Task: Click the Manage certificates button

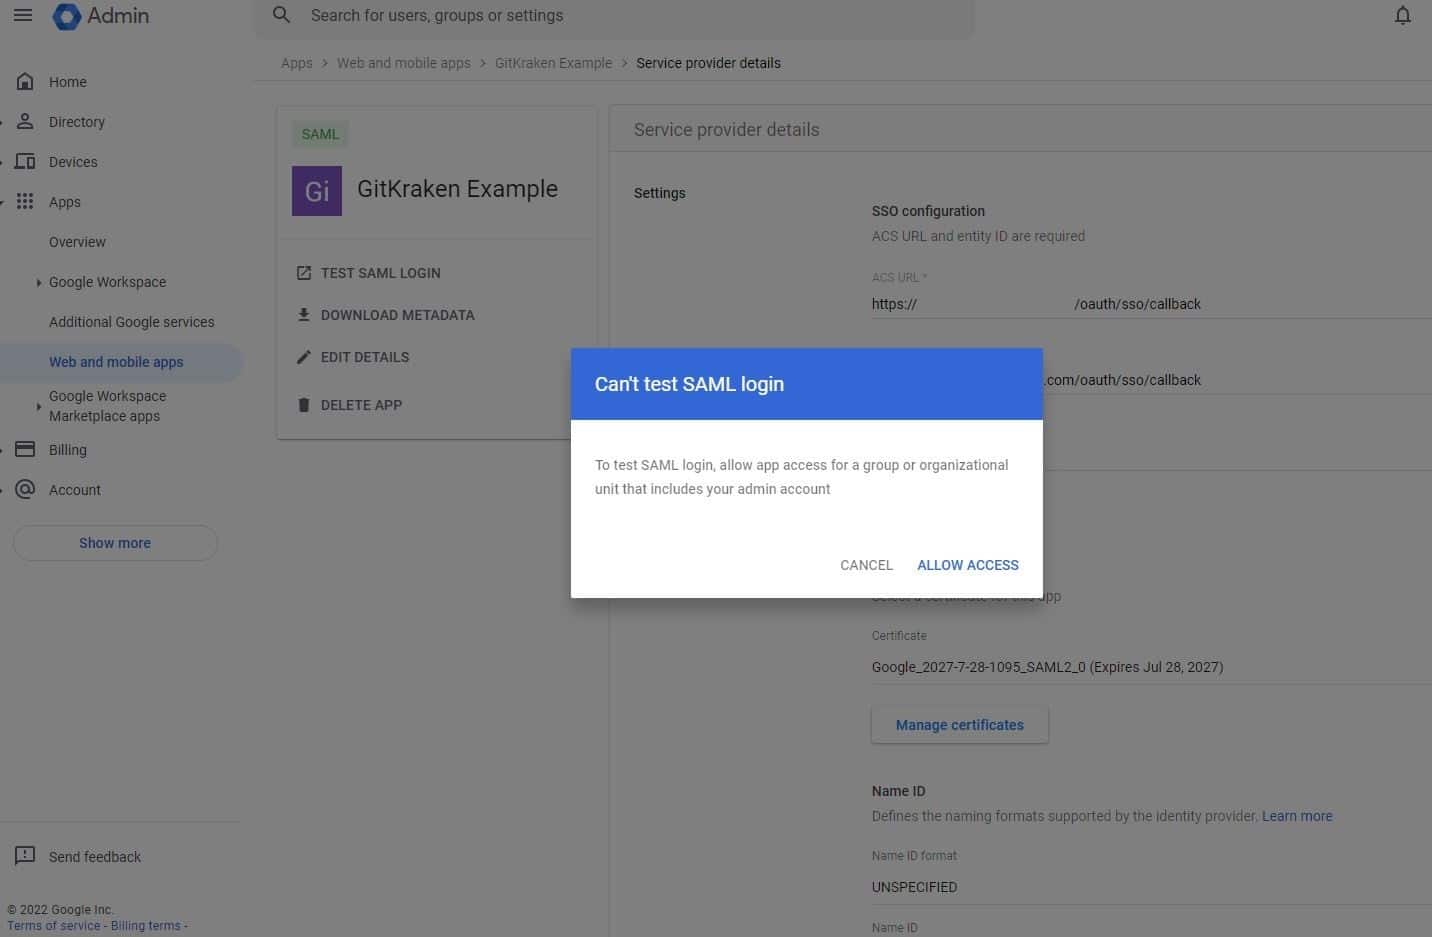Action: [x=960, y=725]
